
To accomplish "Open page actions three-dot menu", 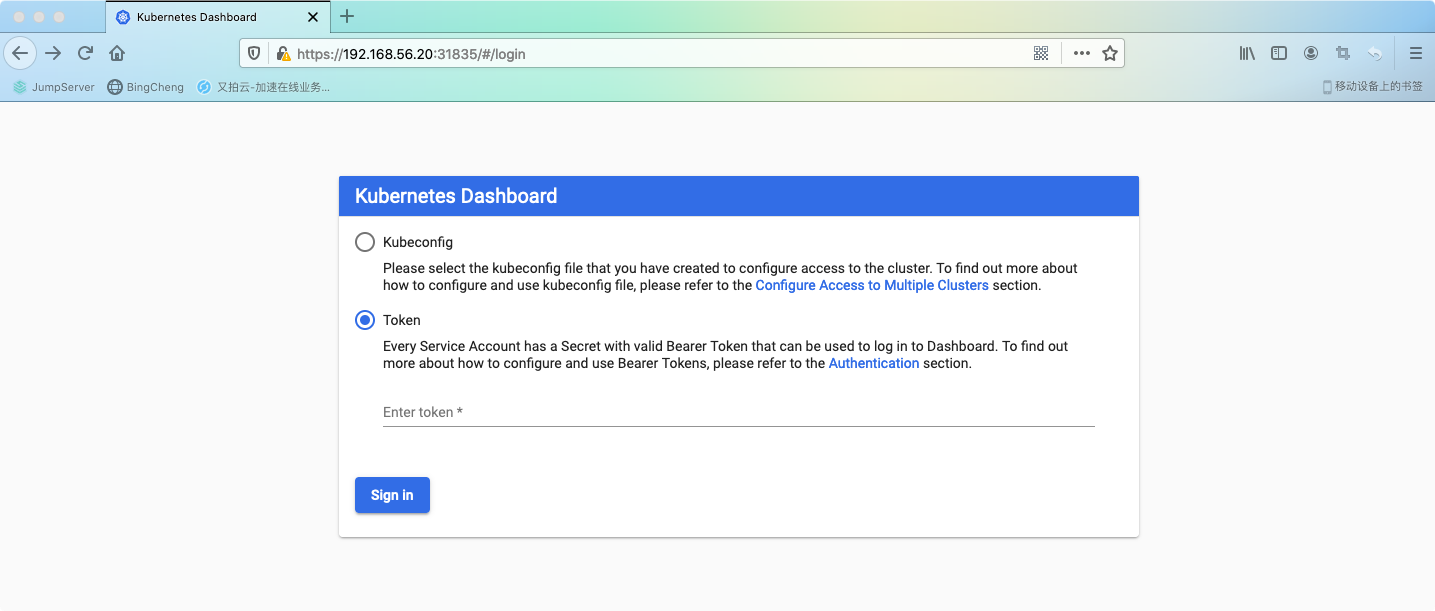I will coord(1082,54).
